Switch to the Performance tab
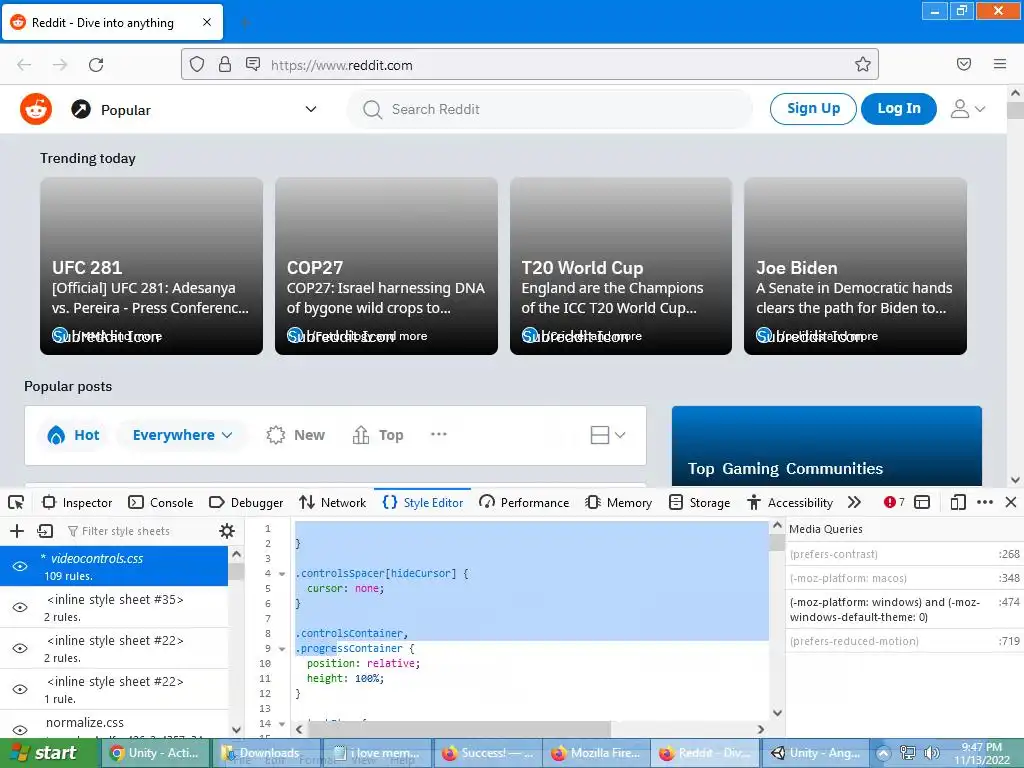 click(x=524, y=502)
